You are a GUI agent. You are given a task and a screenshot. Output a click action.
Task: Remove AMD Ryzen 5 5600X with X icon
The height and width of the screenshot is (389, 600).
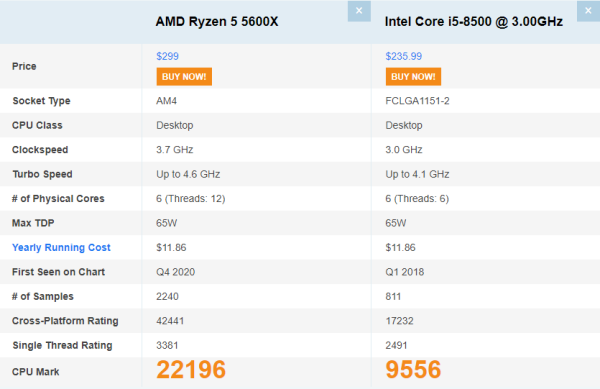359,11
